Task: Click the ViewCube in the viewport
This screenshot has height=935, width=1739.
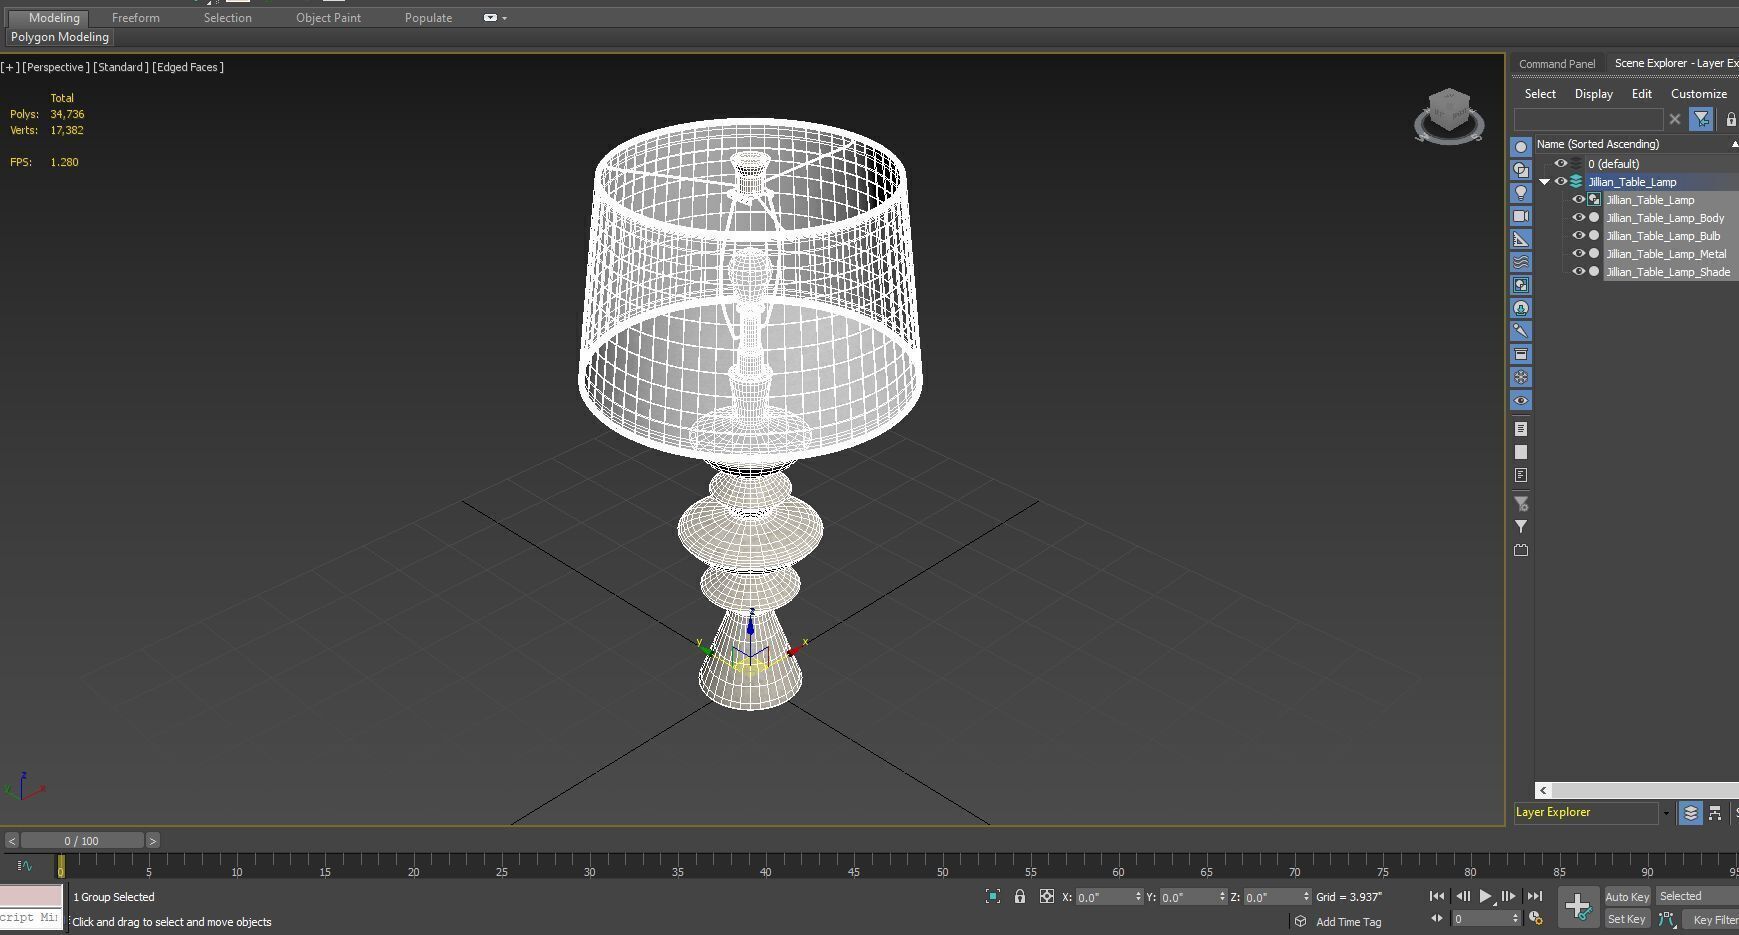Action: click(1449, 116)
